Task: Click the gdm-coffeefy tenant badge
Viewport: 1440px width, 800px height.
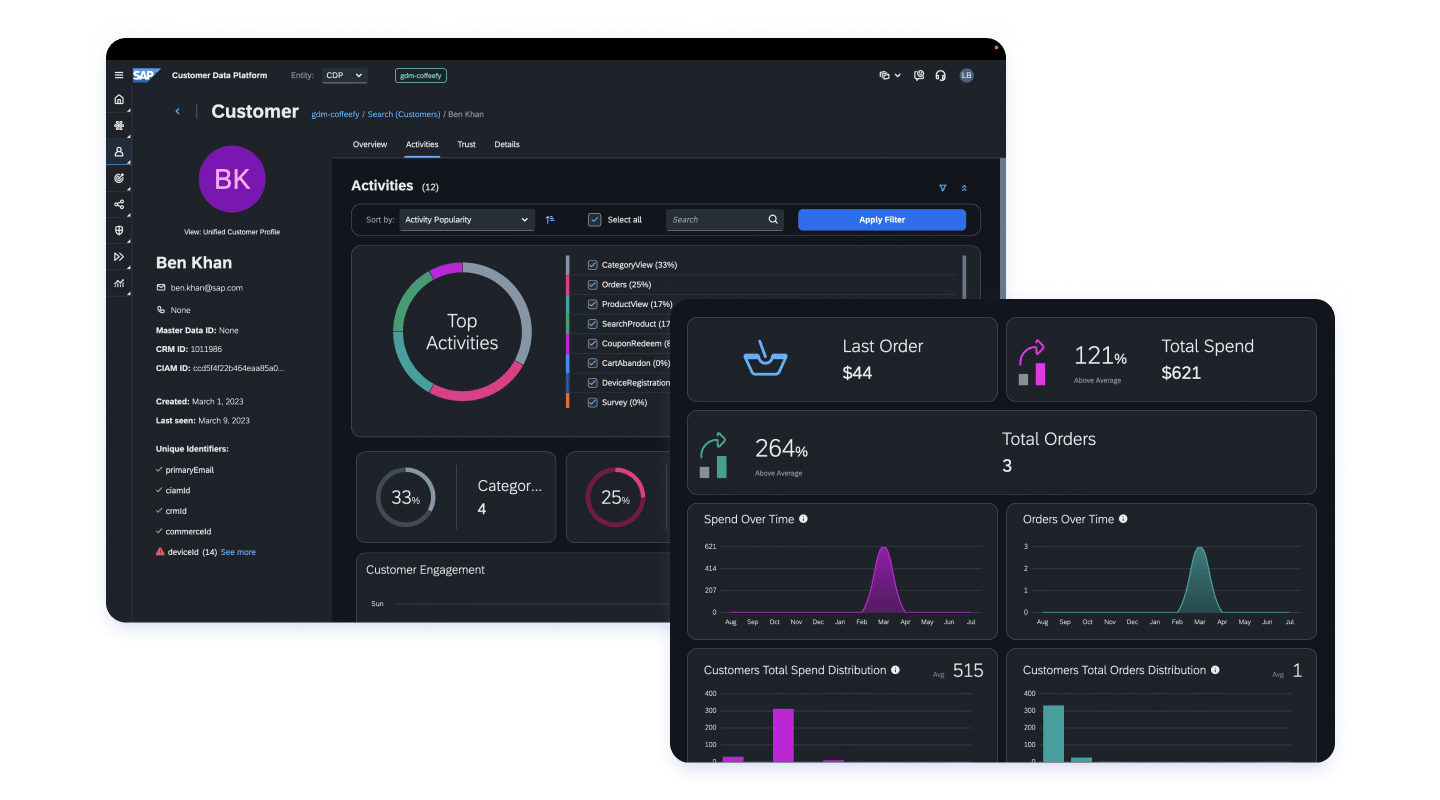Action: click(421, 75)
